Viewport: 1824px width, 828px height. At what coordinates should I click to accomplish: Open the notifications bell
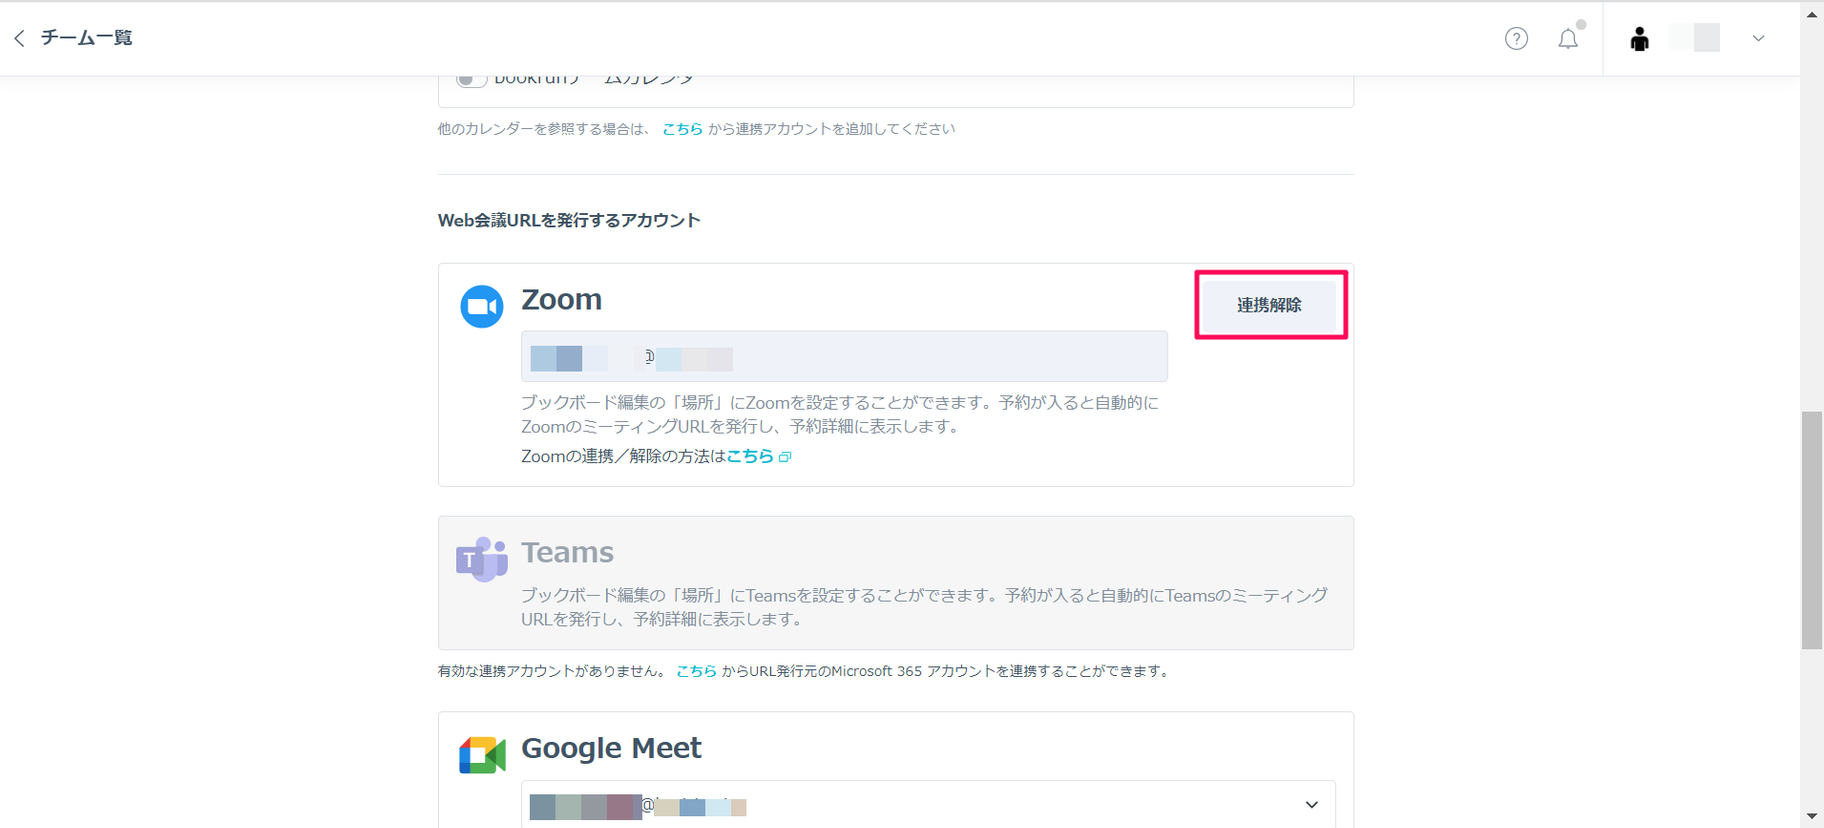(1568, 39)
